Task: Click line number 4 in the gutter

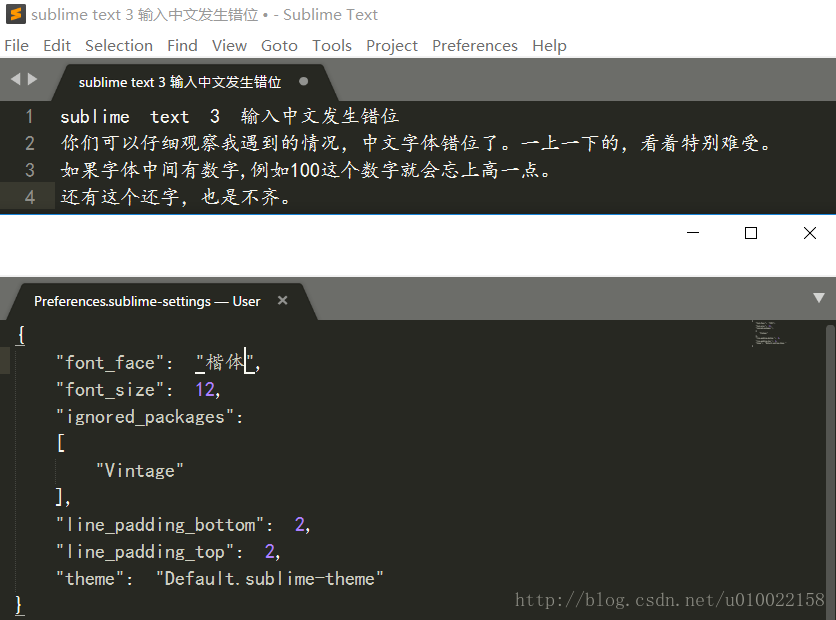Action: click(29, 197)
